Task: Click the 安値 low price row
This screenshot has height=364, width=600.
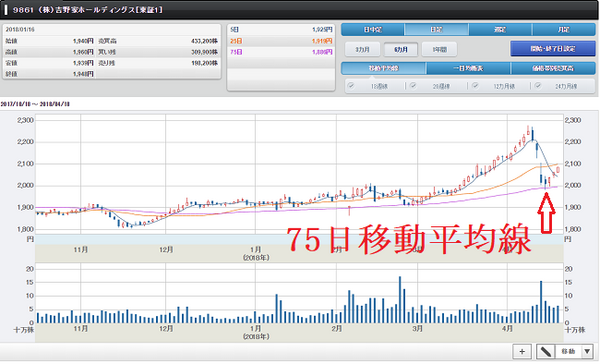Action: point(50,63)
